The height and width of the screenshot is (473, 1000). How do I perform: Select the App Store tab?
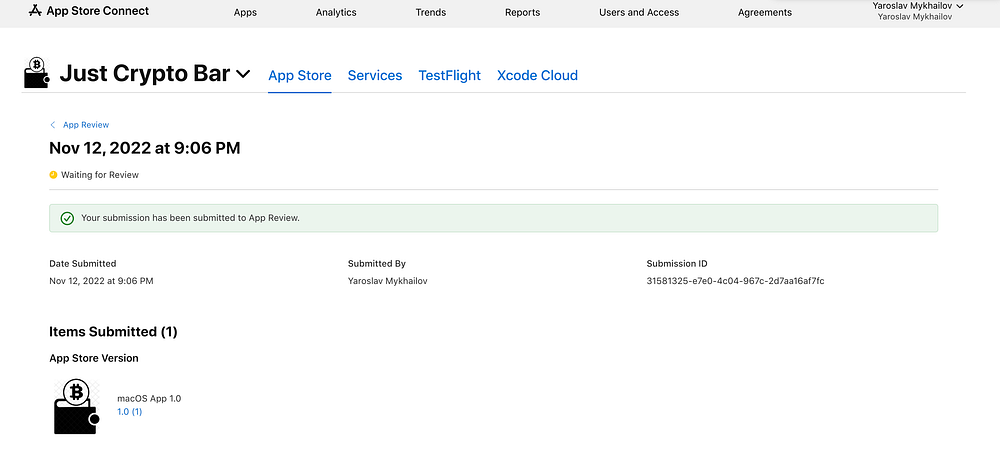tap(300, 75)
